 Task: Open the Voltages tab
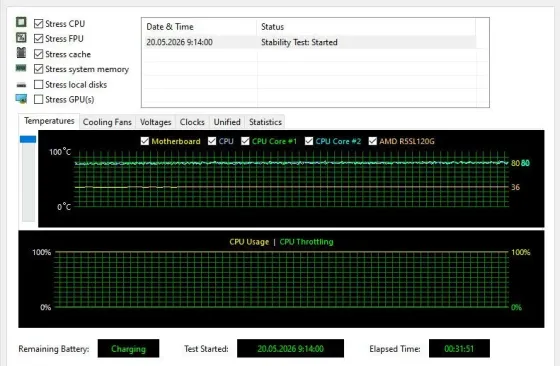click(x=155, y=122)
